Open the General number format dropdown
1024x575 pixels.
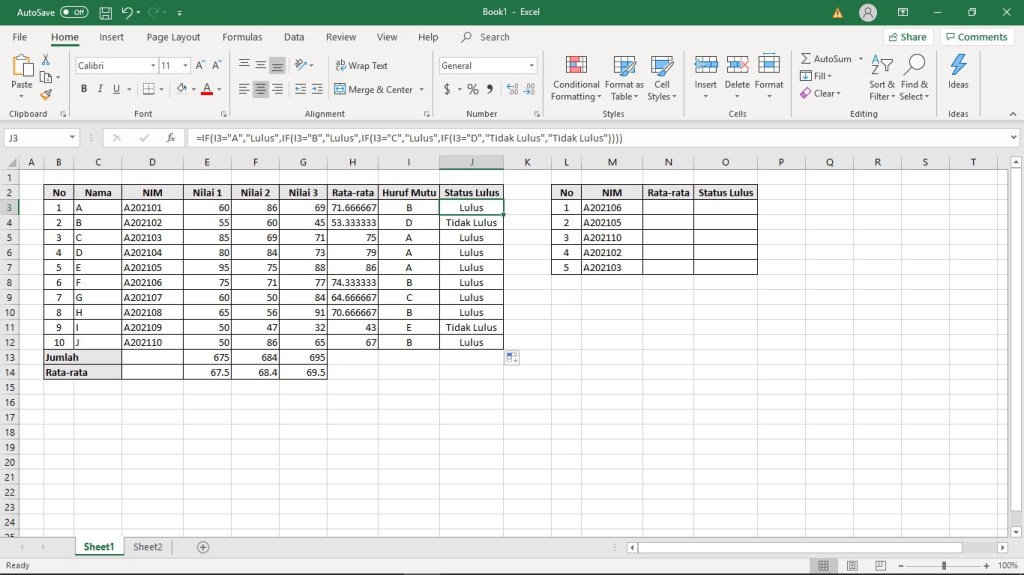[531, 66]
